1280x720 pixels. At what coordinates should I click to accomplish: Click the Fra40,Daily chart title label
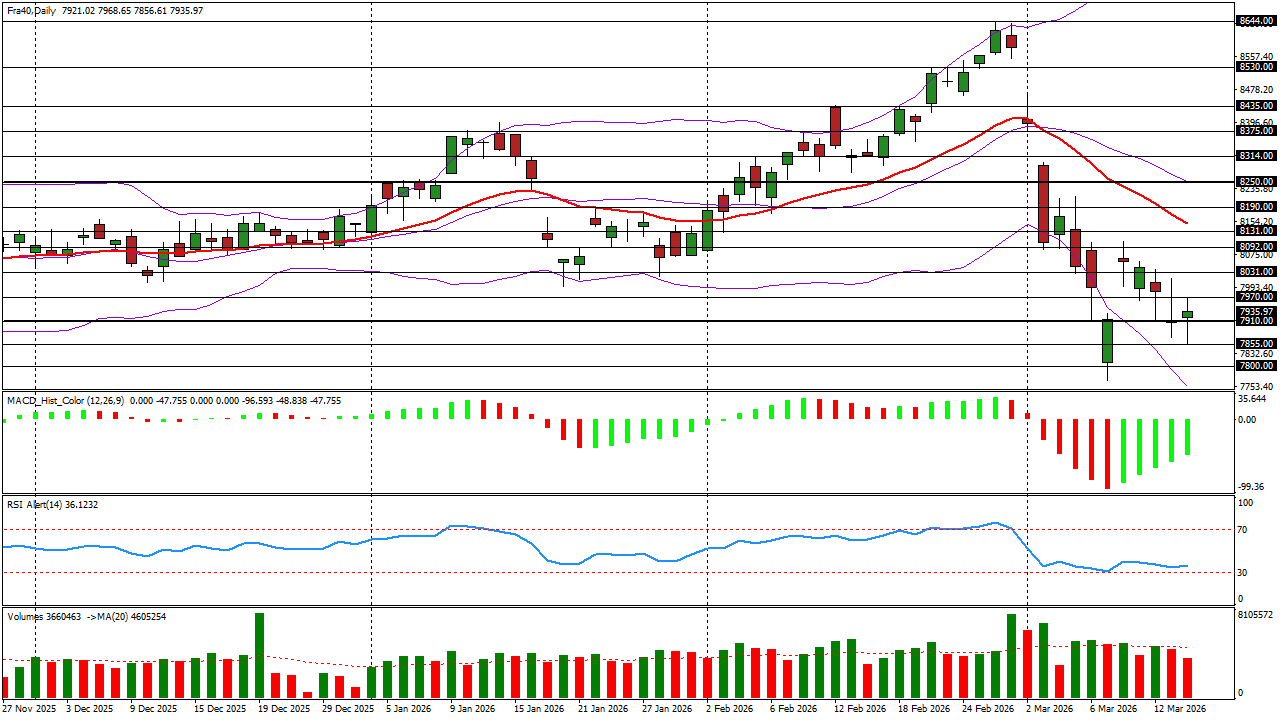tap(31, 10)
